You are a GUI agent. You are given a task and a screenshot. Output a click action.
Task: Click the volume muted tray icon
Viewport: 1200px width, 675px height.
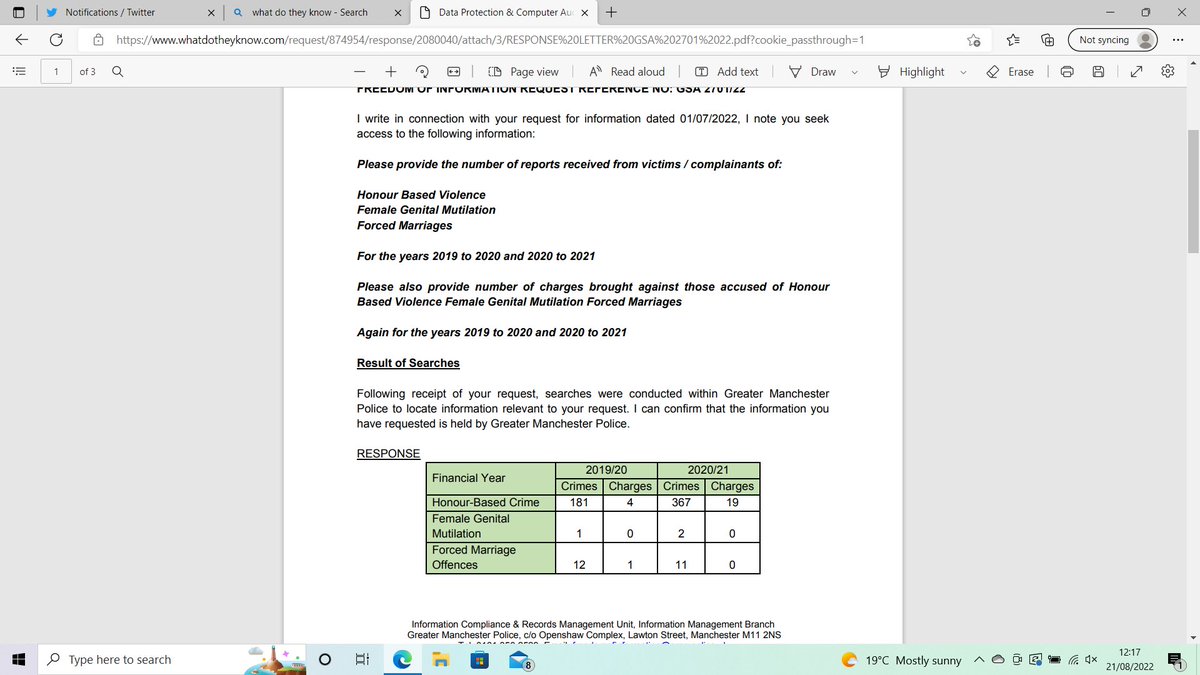(1093, 660)
